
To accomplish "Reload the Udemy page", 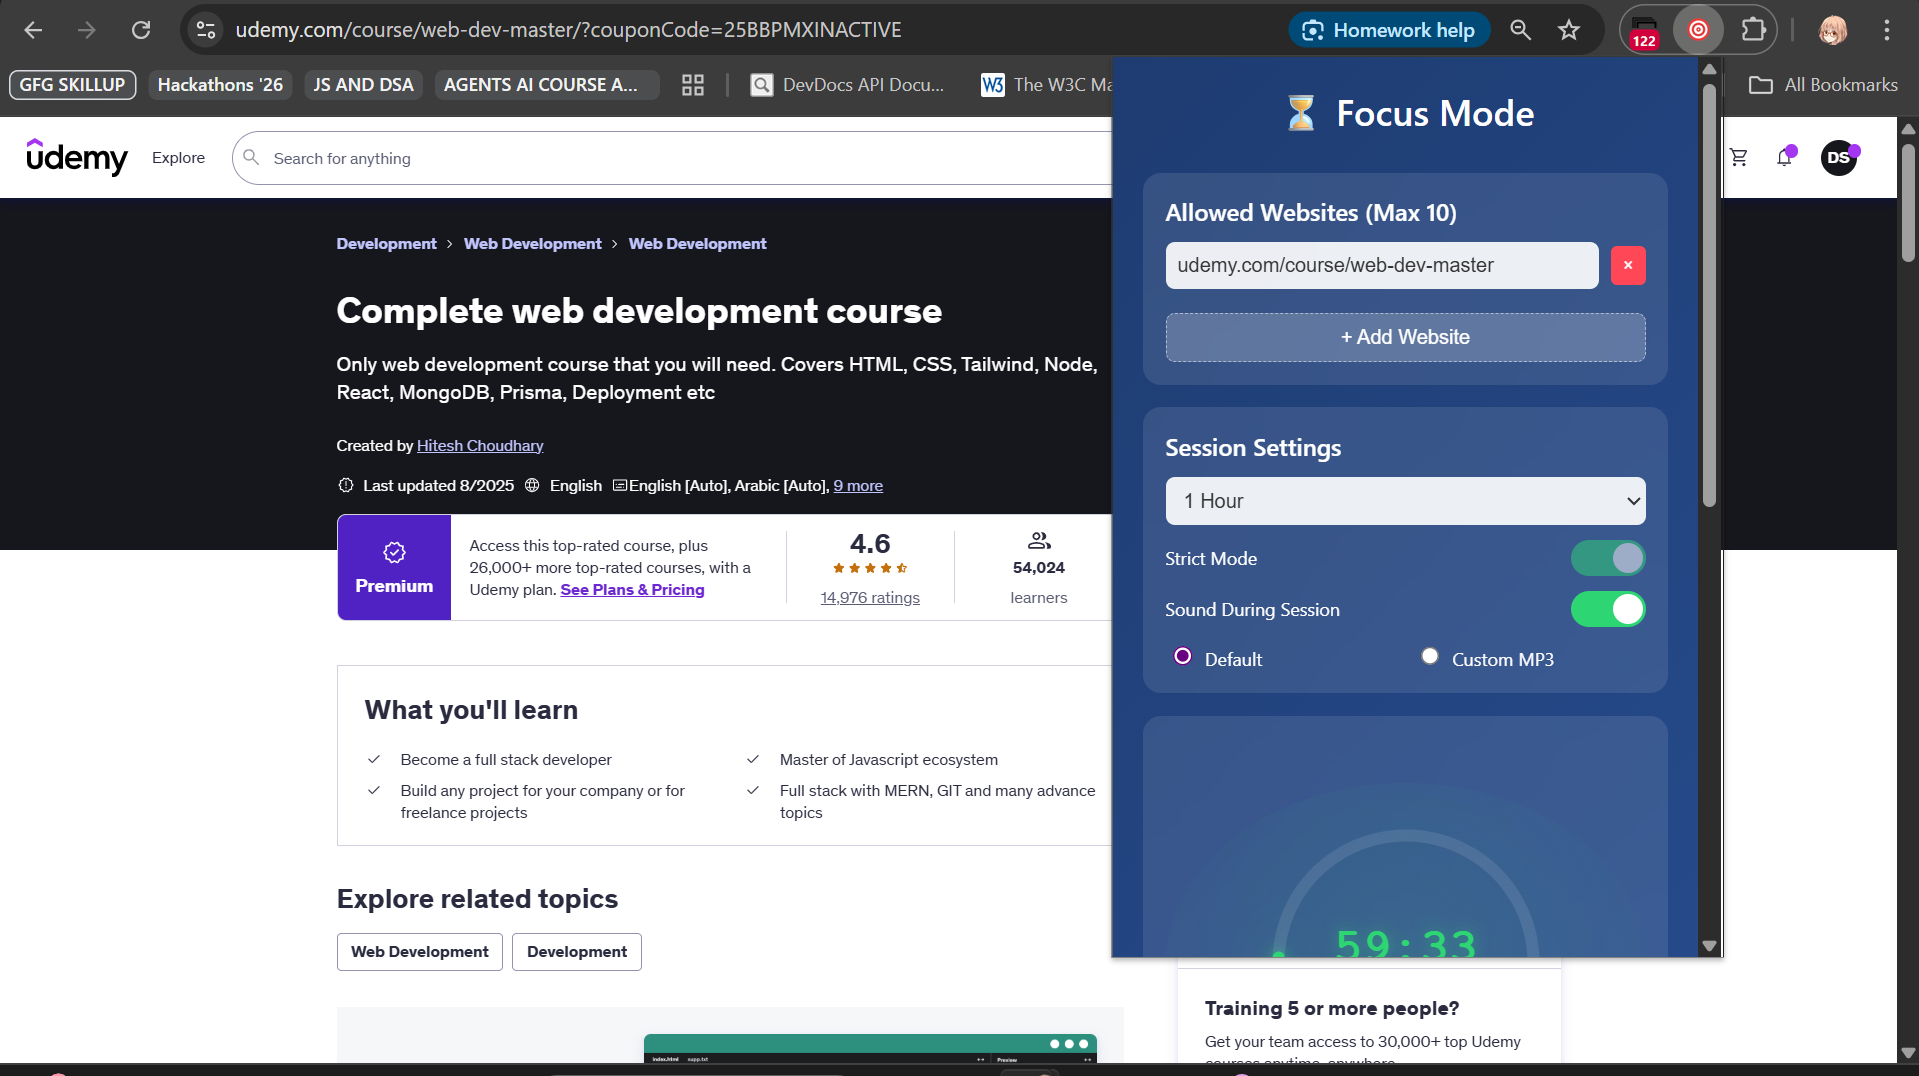I will pos(141,30).
